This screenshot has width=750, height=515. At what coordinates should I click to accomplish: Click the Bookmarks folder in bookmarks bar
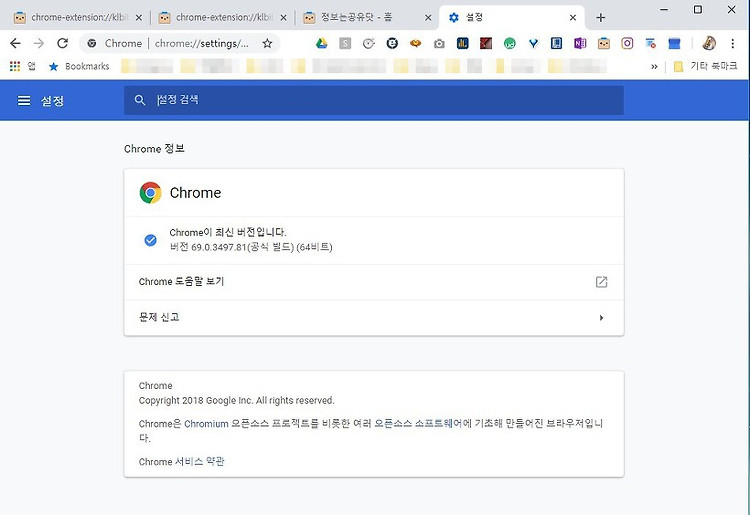click(79, 66)
